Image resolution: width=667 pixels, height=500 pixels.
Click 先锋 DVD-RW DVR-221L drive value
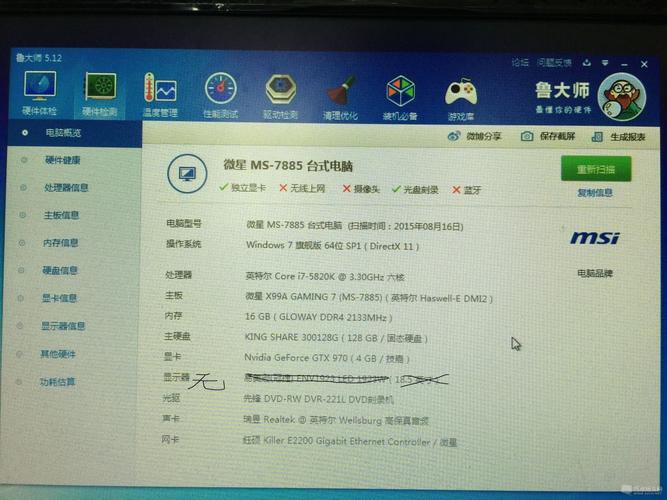[x=318, y=399]
